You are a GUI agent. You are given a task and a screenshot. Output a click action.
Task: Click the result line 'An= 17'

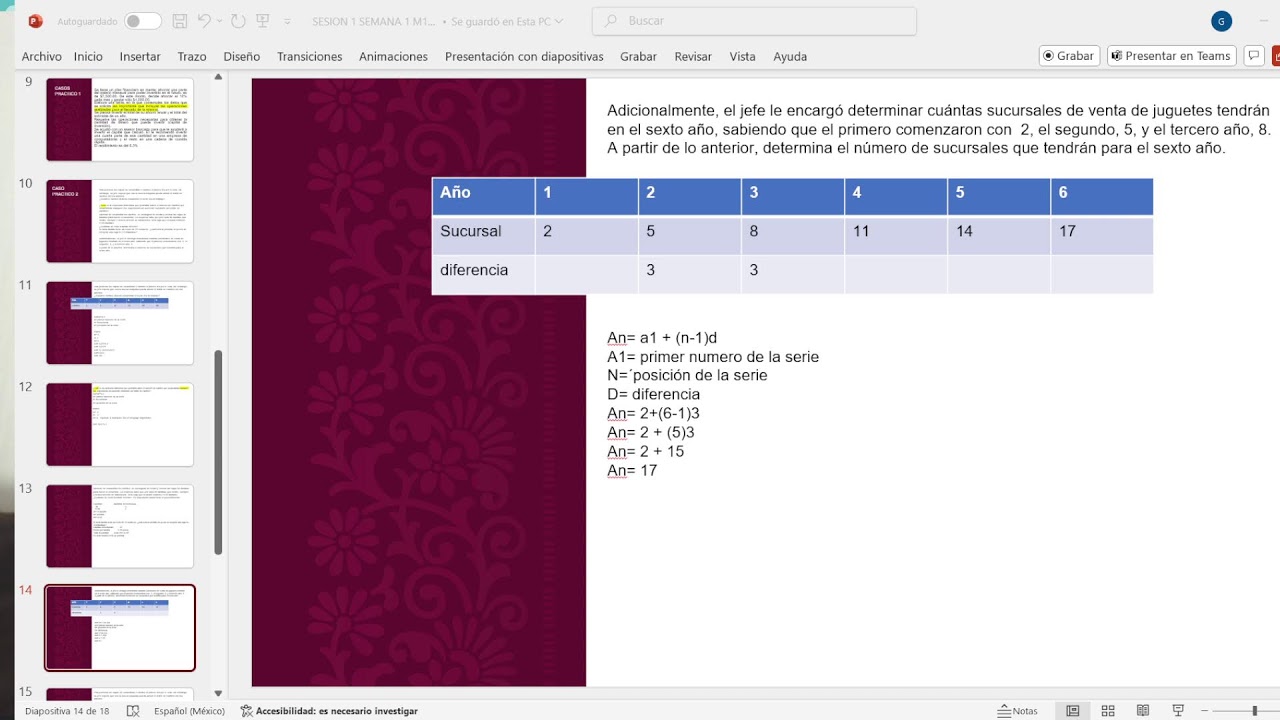632,471
